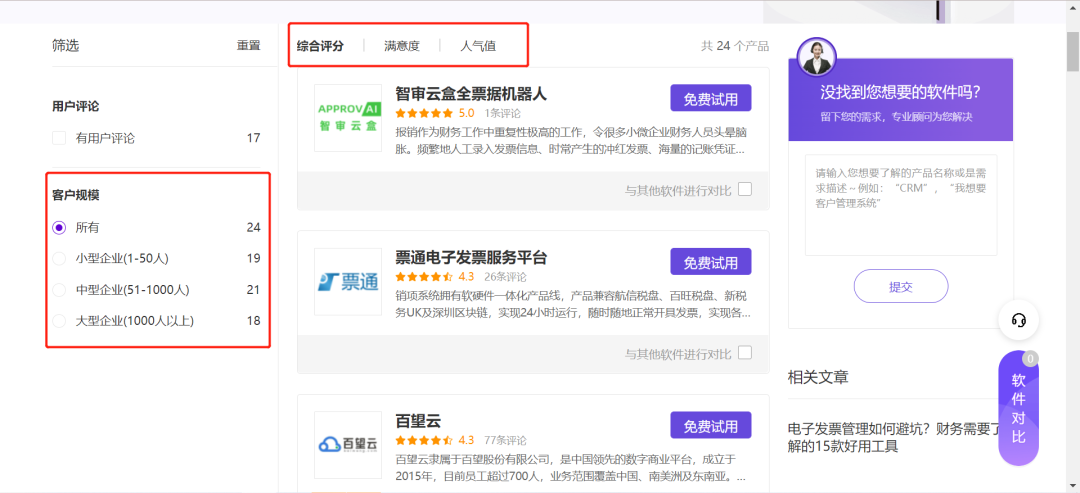Click 免费试用 for 票通电子发票服务平台
This screenshot has height=493, width=1080.
click(711, 262)
